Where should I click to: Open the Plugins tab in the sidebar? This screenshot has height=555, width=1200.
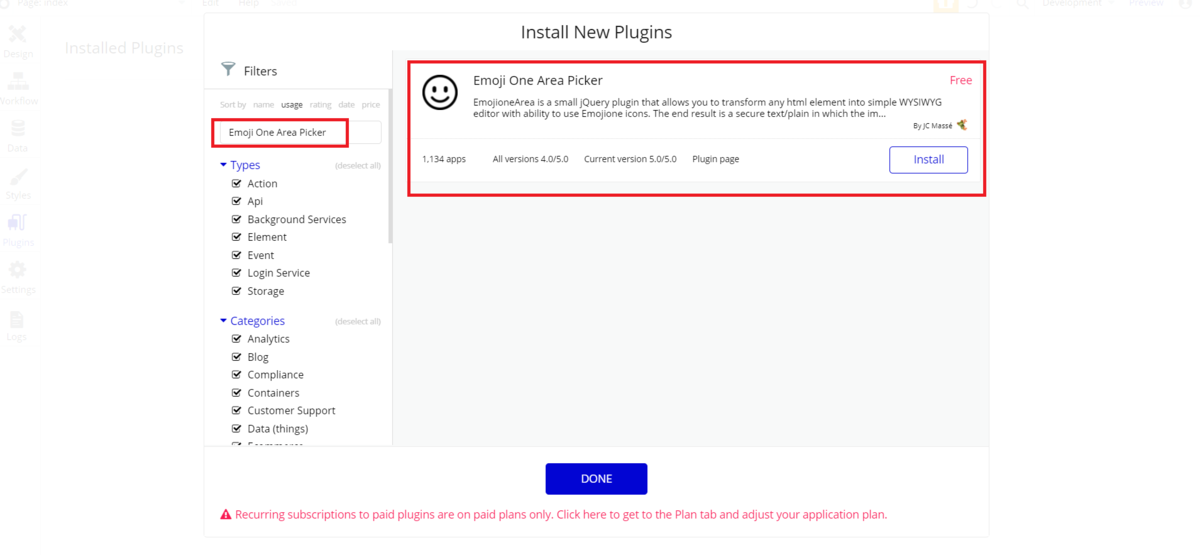click(x=18, y=231)
